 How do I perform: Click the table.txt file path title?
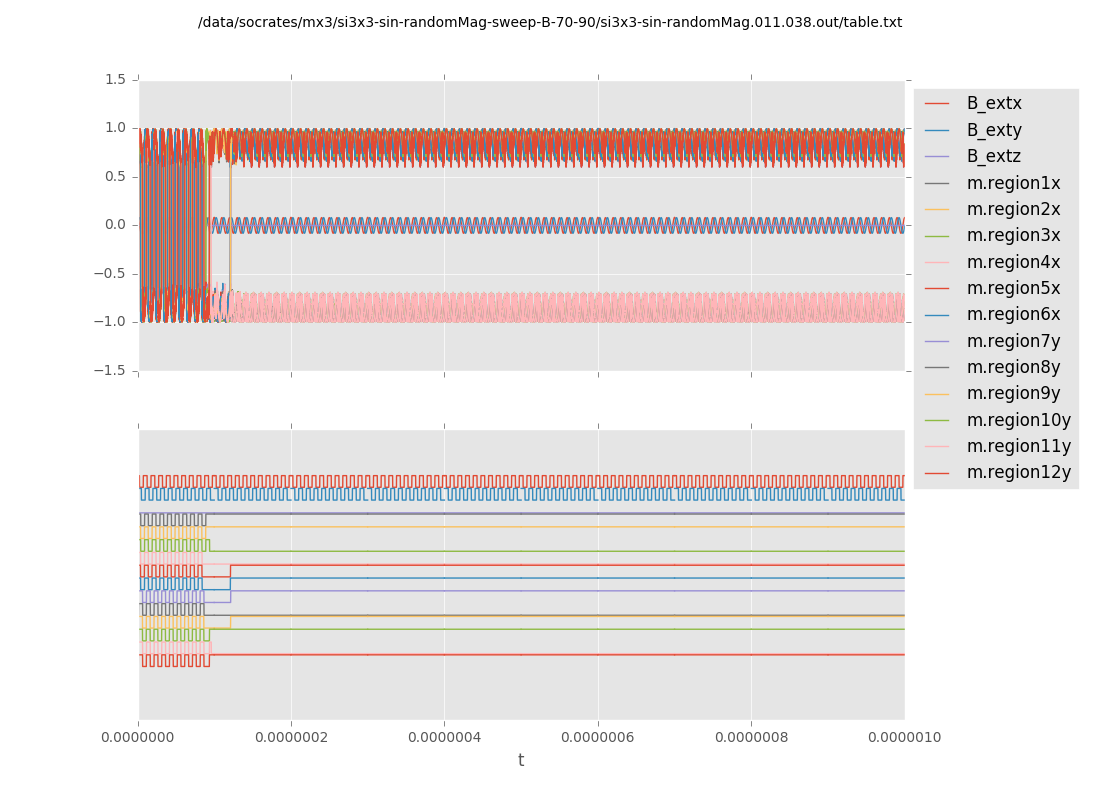(x=550, y=22)
